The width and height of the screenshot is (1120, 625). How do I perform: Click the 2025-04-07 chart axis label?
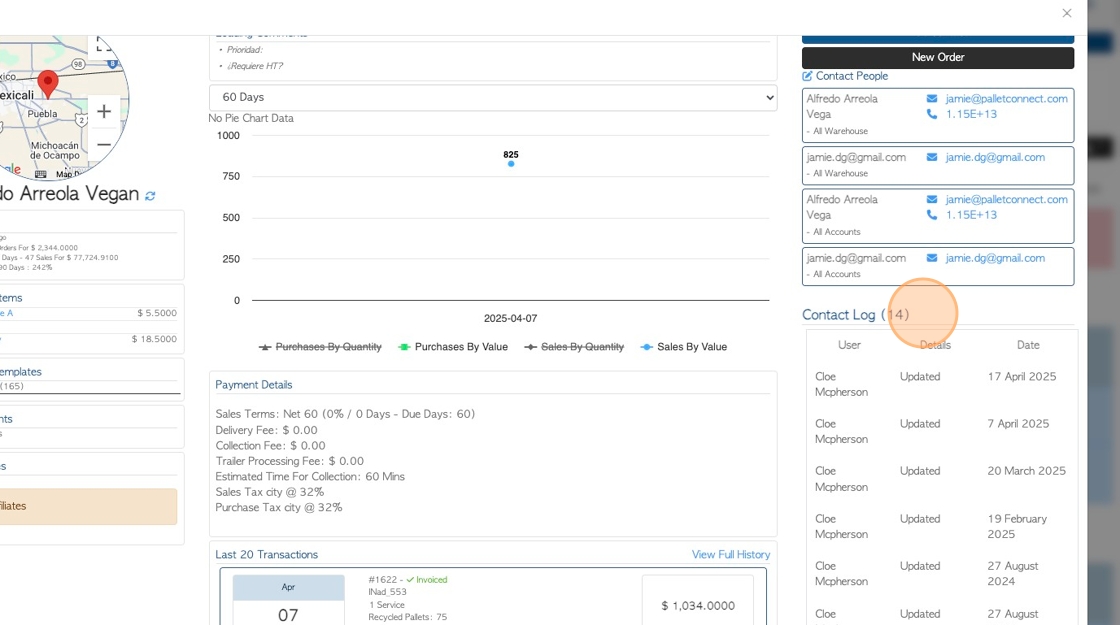point(510,319)
